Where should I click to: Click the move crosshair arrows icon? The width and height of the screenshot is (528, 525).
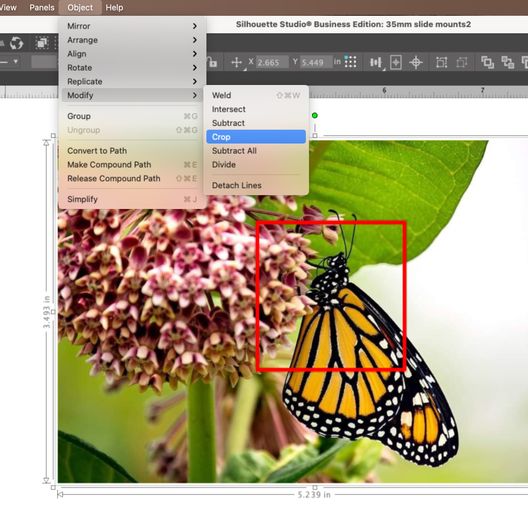point(236,62)
